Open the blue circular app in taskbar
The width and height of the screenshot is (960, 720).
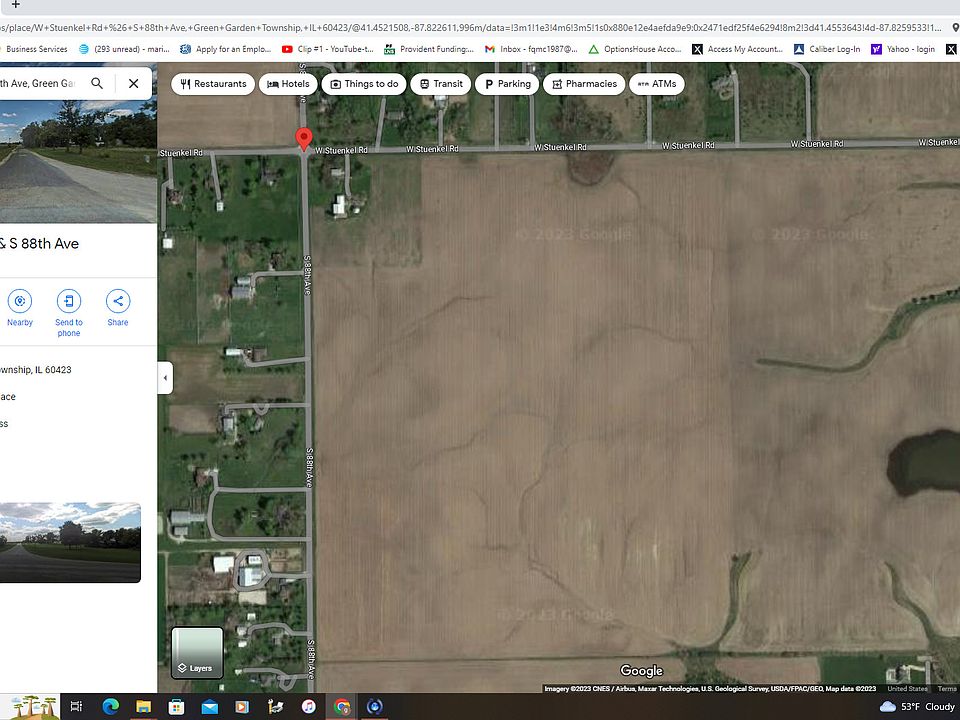[375, 707]
